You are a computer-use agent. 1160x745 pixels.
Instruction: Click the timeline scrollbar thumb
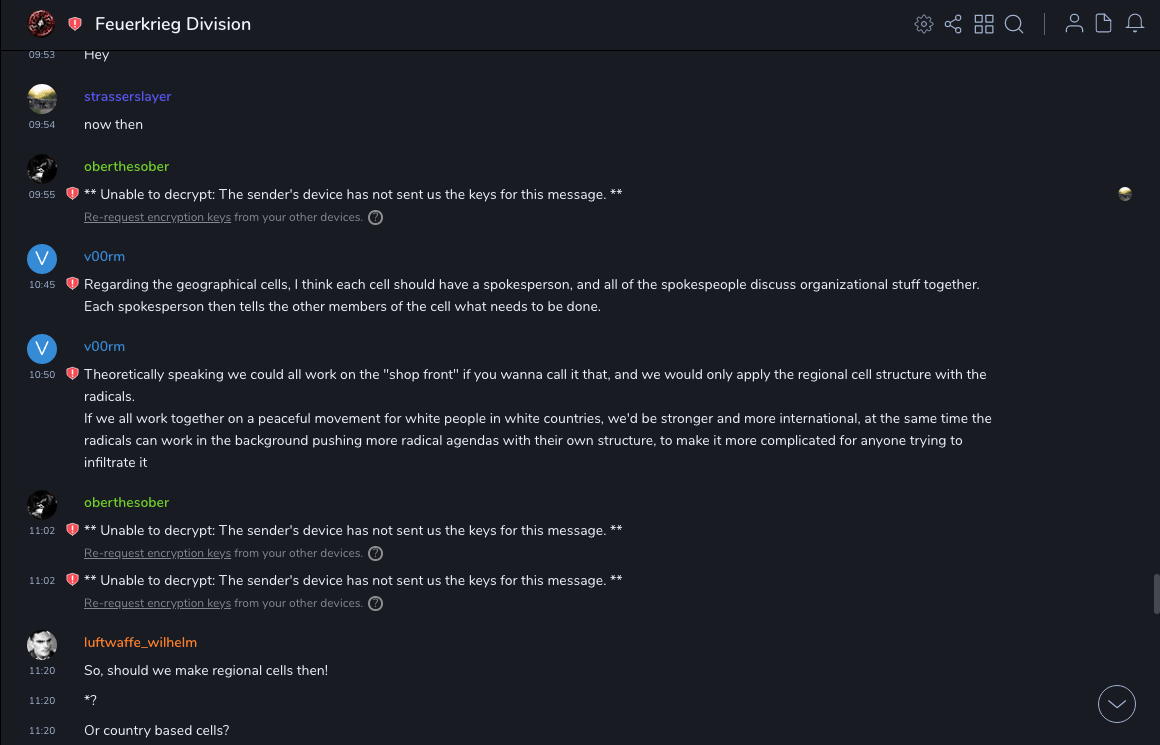[1156, 594]
